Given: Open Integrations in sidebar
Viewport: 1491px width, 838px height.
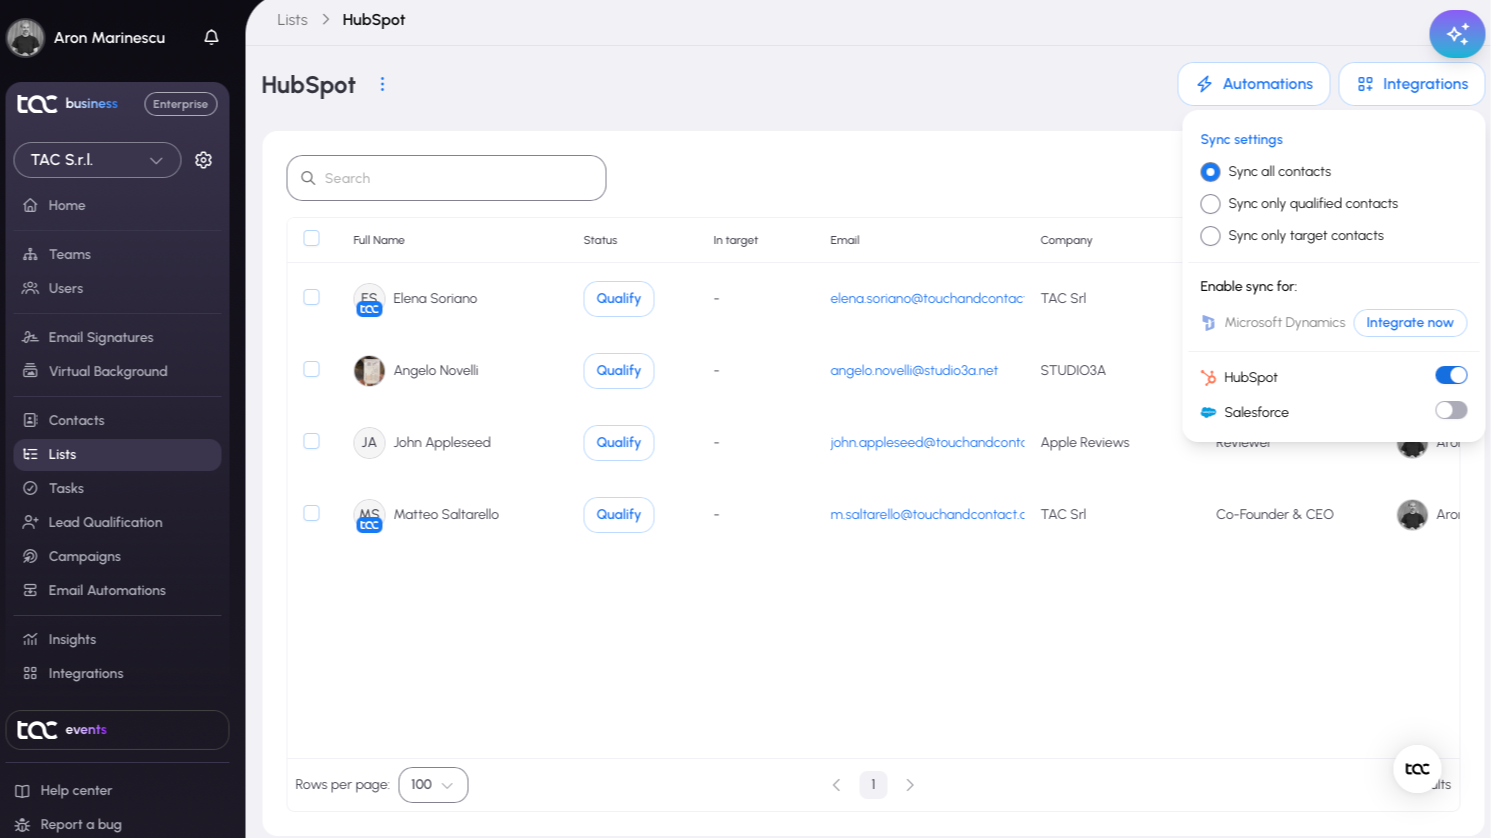Looking at the screenshot, I should click(x=117, y=673).
